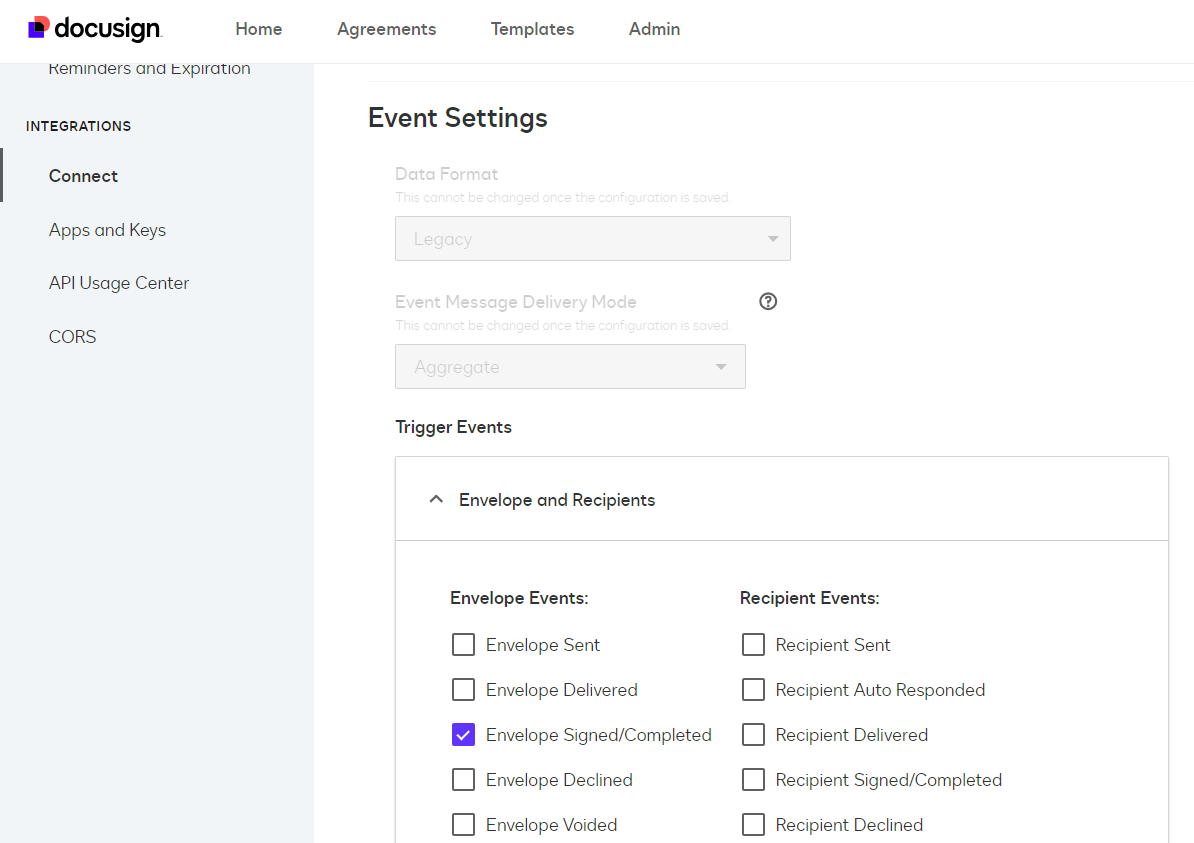Enable the Envelope Voided event
The width and height of the screenshot is (1194, 843).
click(463, 825)
